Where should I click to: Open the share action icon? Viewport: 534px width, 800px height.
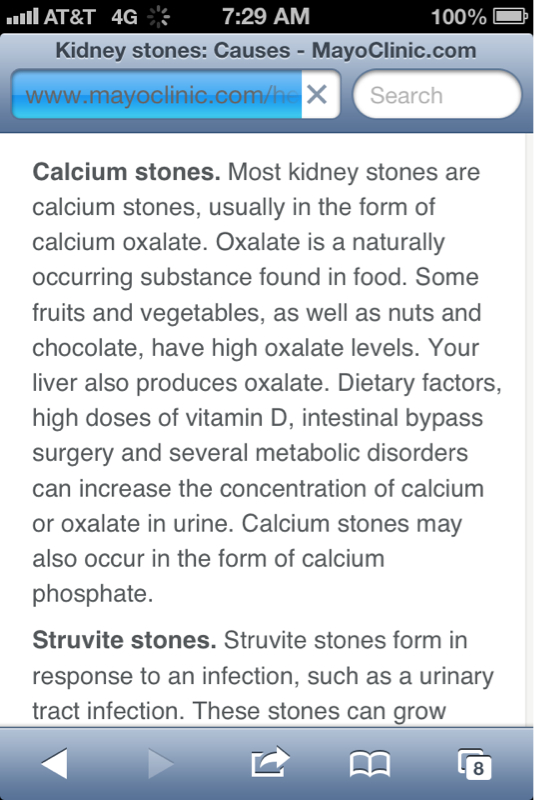point(270,762)
